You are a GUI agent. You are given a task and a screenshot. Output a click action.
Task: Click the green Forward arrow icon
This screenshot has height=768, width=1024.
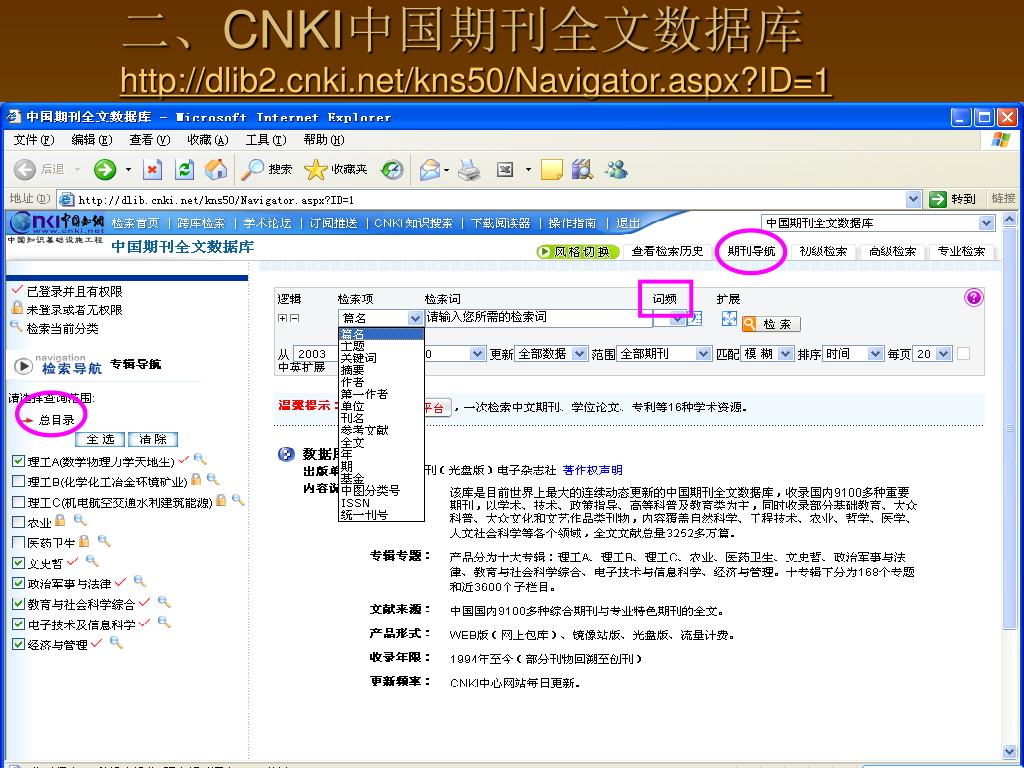tap(104, 170)
